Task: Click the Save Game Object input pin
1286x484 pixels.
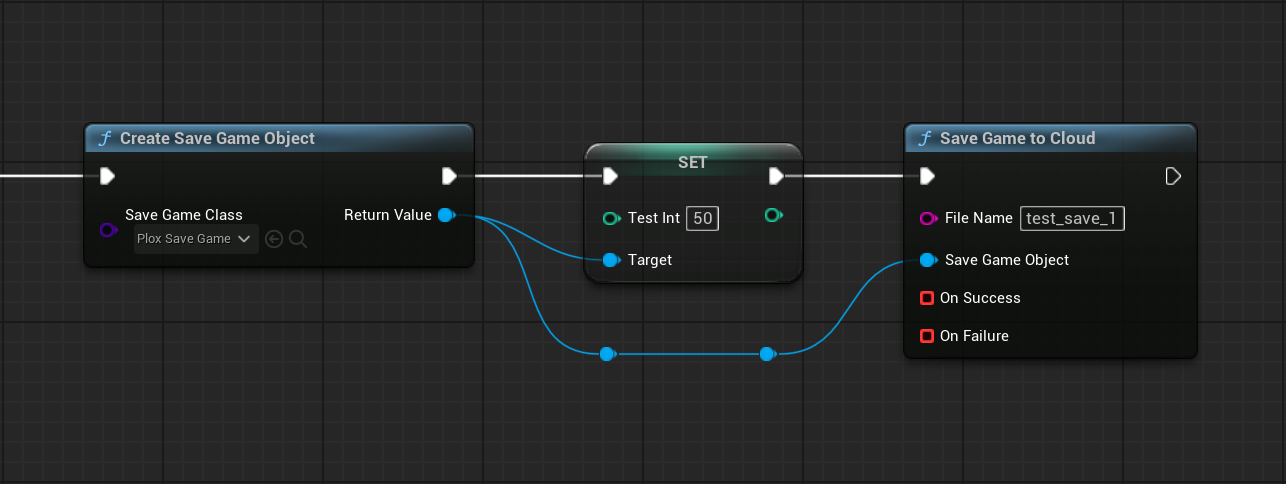Action: tap(927, 260)
